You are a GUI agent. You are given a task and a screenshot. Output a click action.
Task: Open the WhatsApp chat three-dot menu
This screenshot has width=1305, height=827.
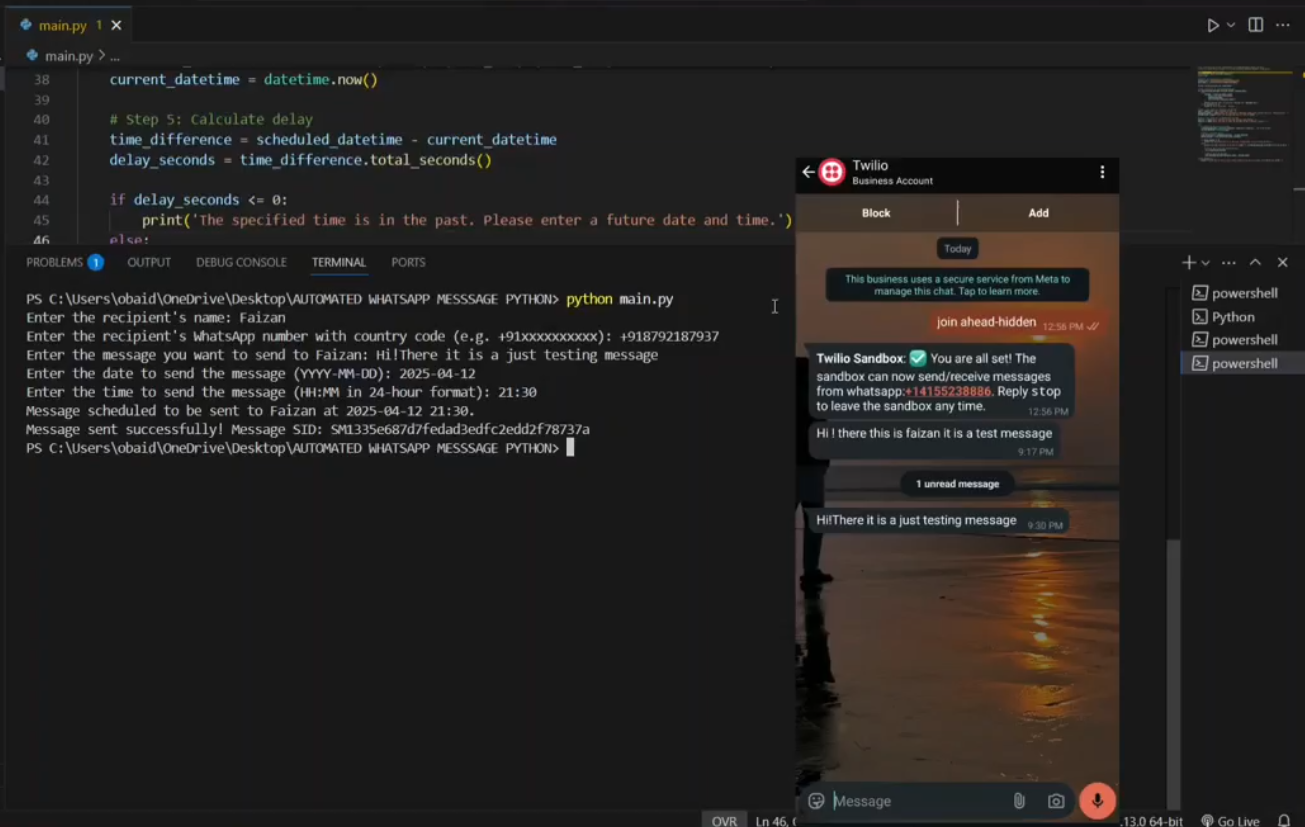[x=1102, y=172]
